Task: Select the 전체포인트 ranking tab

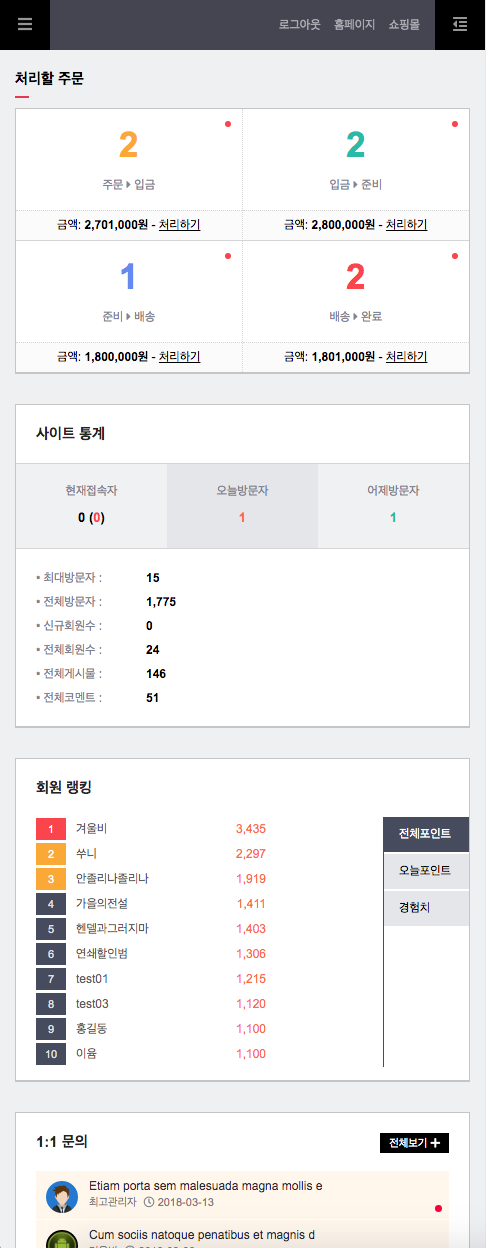Action: [426, 834]
